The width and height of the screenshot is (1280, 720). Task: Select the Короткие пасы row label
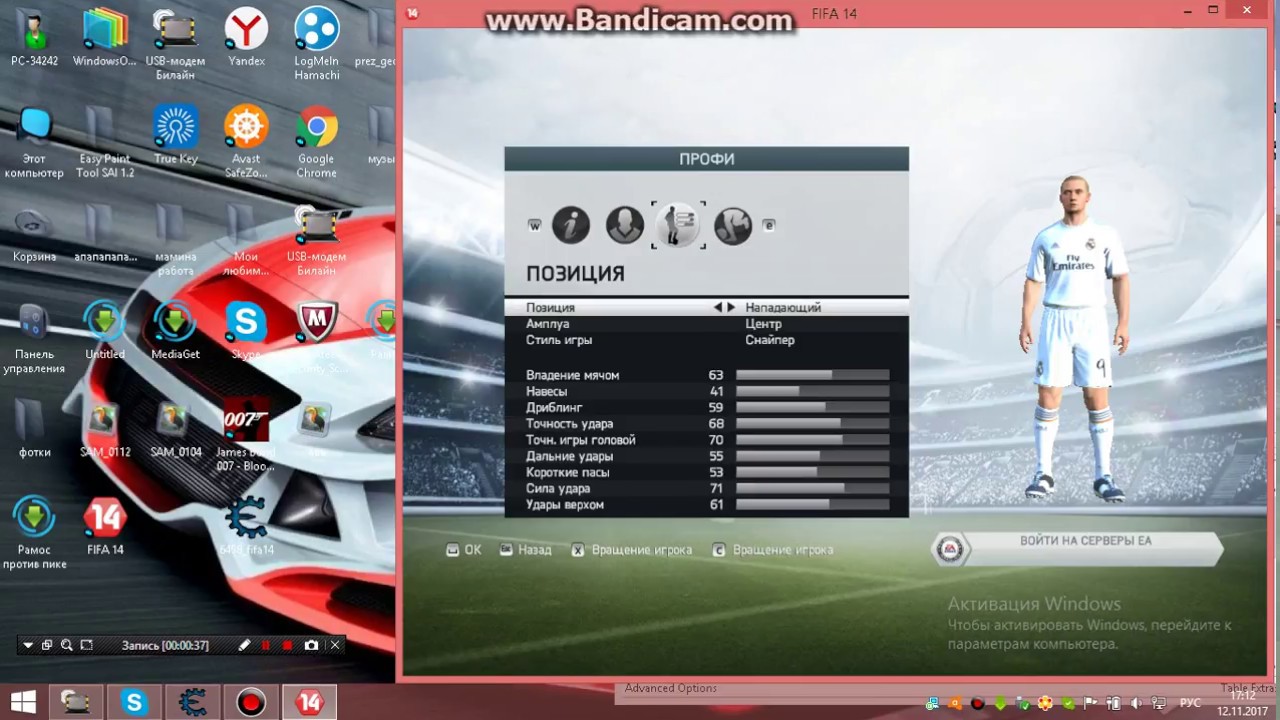pyautogui.click(x=568, y=472)
